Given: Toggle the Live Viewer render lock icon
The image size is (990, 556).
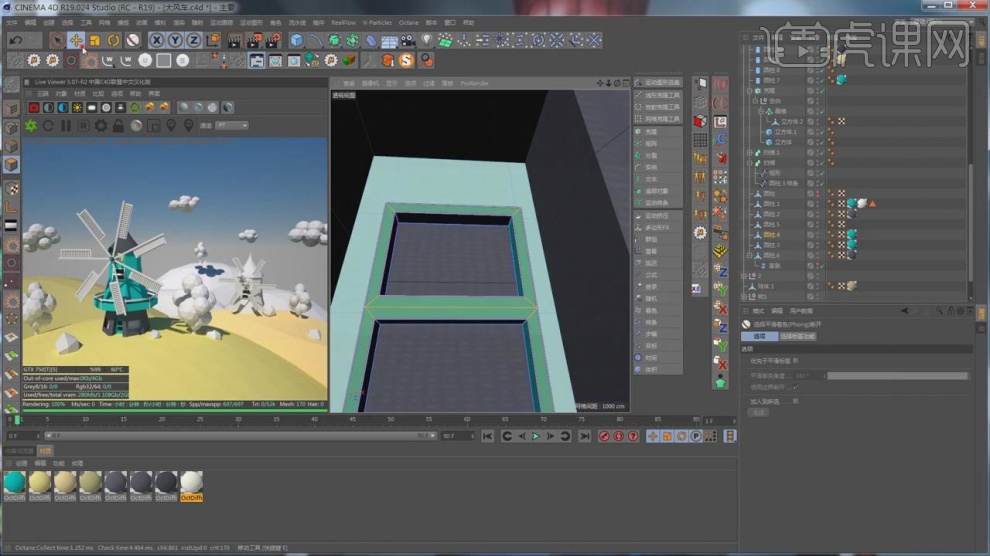Looking at the screenshot, I should point(119,126).
